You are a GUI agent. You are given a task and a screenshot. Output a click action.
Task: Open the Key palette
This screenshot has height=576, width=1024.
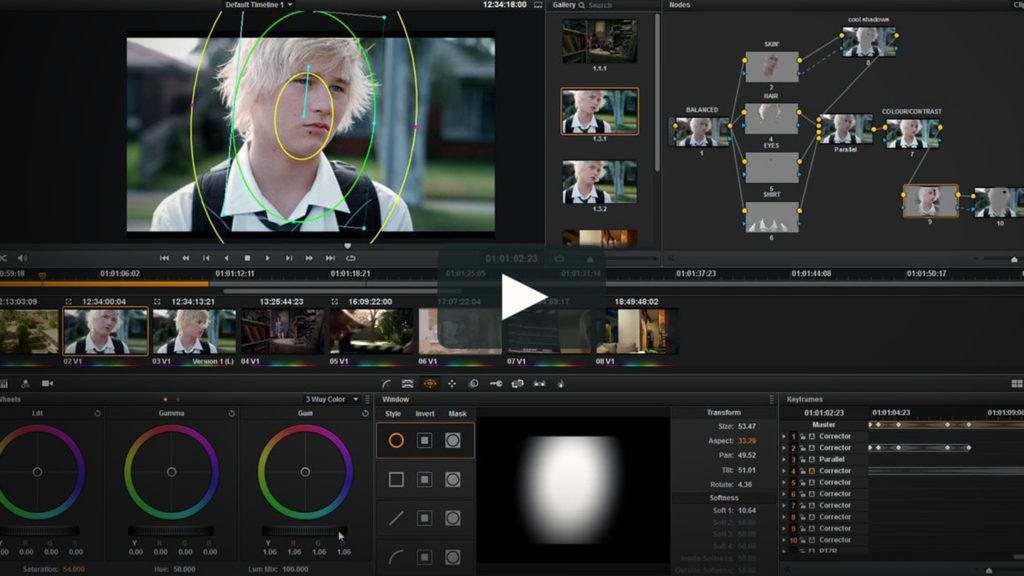[497, 384]
